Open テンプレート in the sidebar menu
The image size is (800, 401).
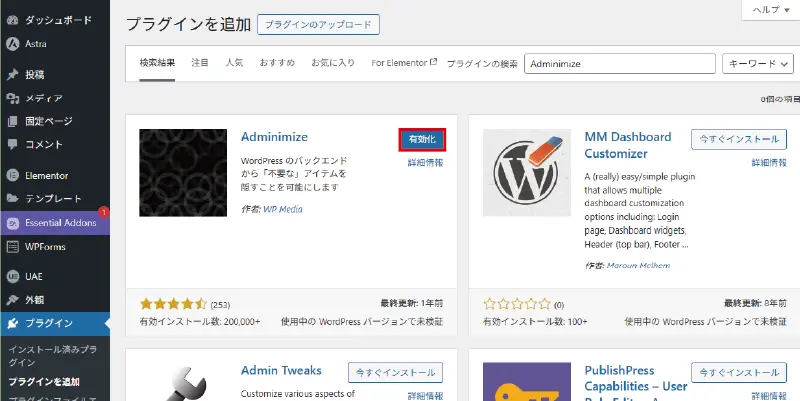[x=55, y=198]
